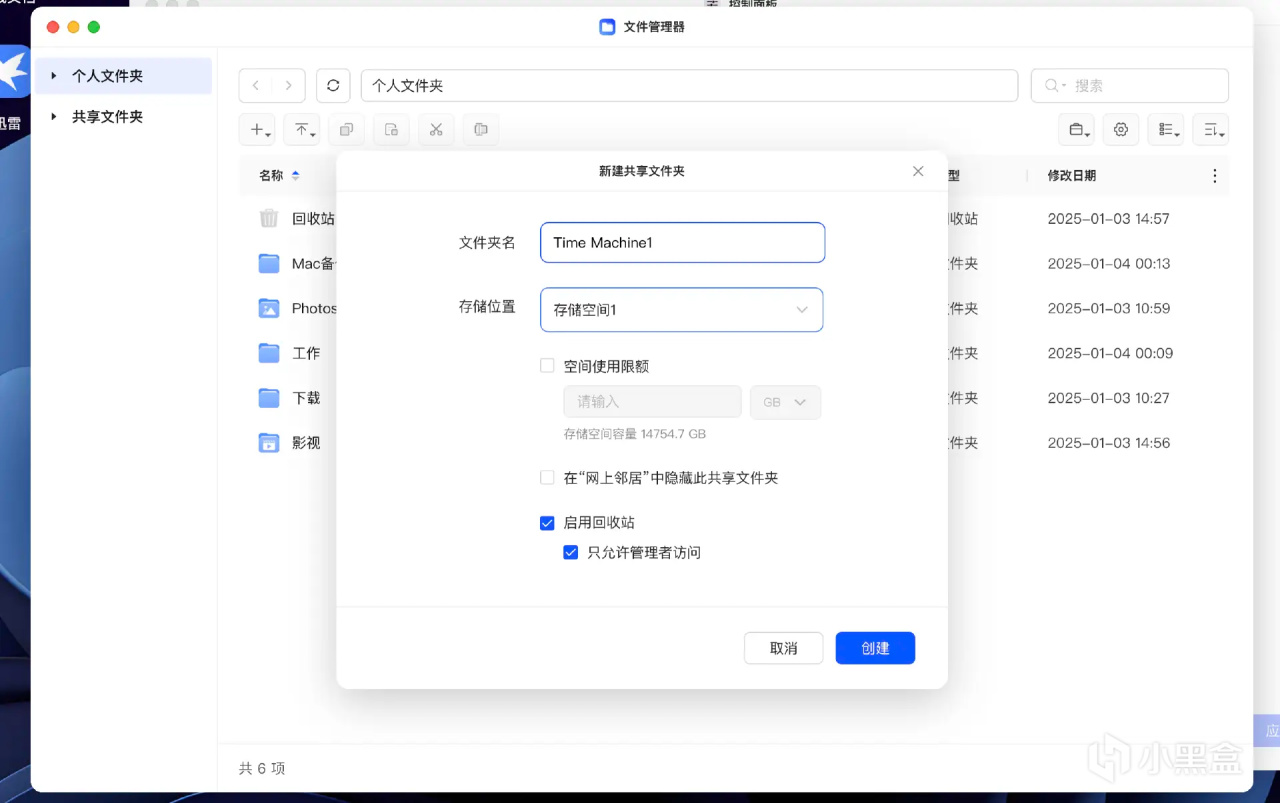Refresh the folder listing
This screenshot has width=1280, height=803.
(x=333, y=86)
